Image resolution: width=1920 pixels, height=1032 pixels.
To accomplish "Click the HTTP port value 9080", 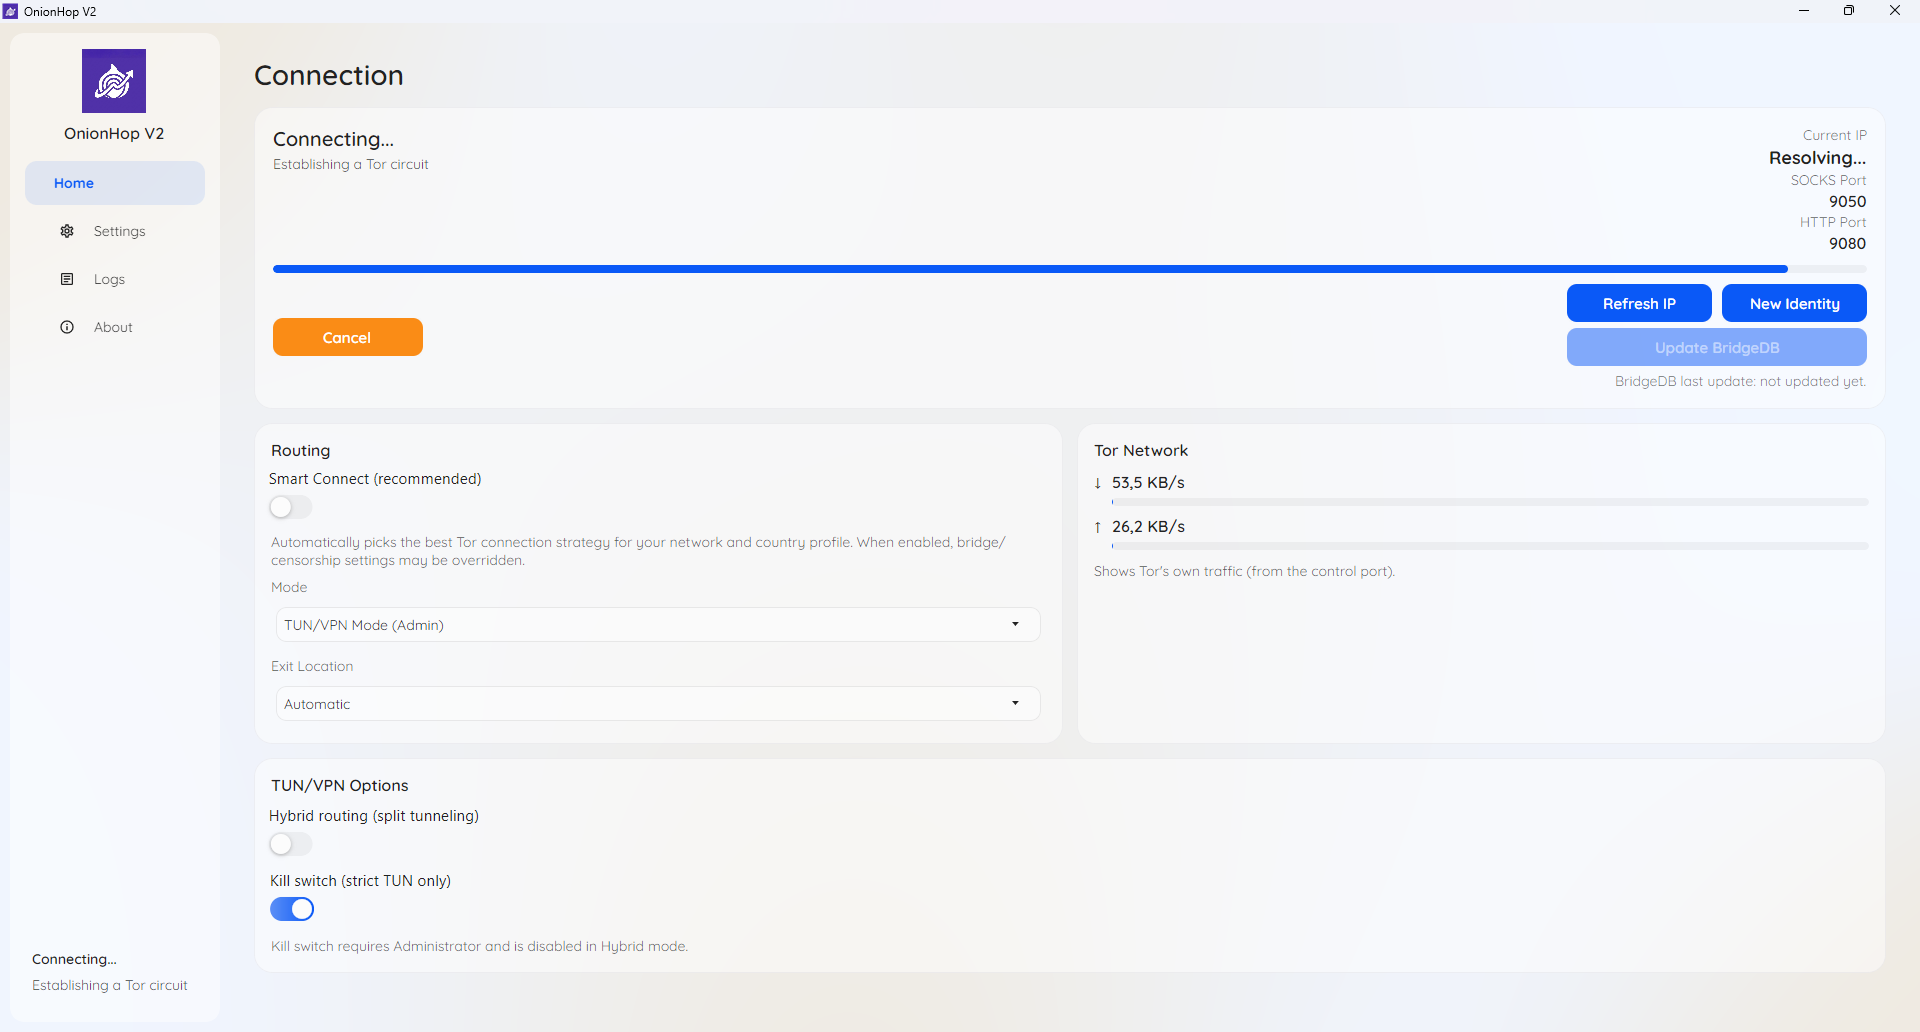I will click(x=1847, y=243).
